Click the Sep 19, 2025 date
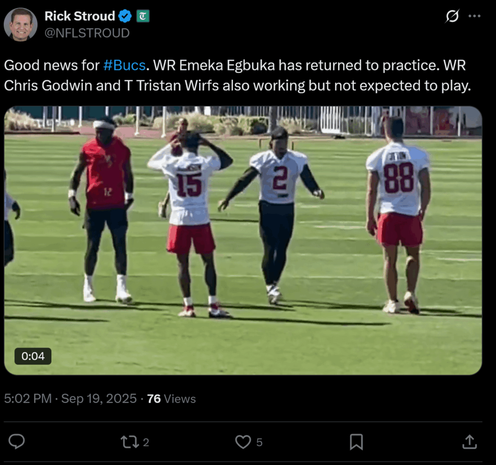Viewport: 496px width, 465px height. coord(99,399)
